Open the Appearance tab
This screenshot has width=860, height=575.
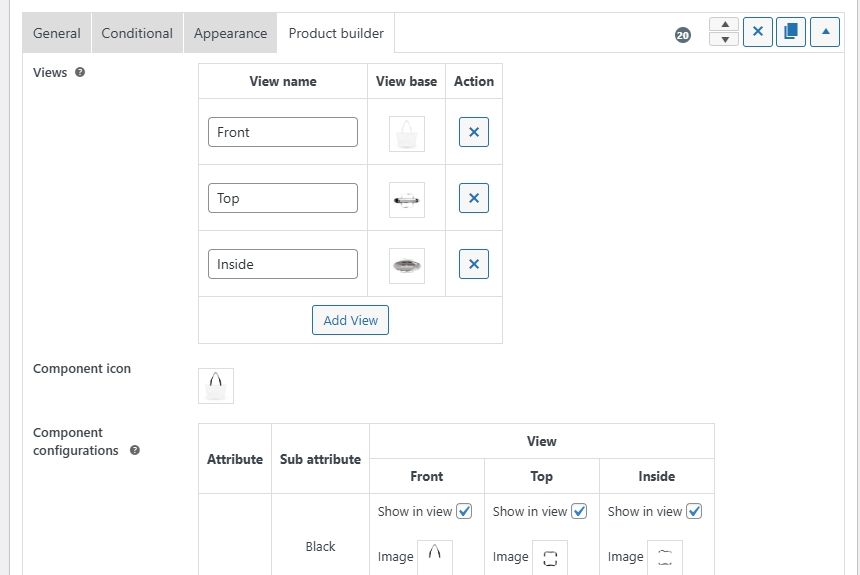click(230, 33)
